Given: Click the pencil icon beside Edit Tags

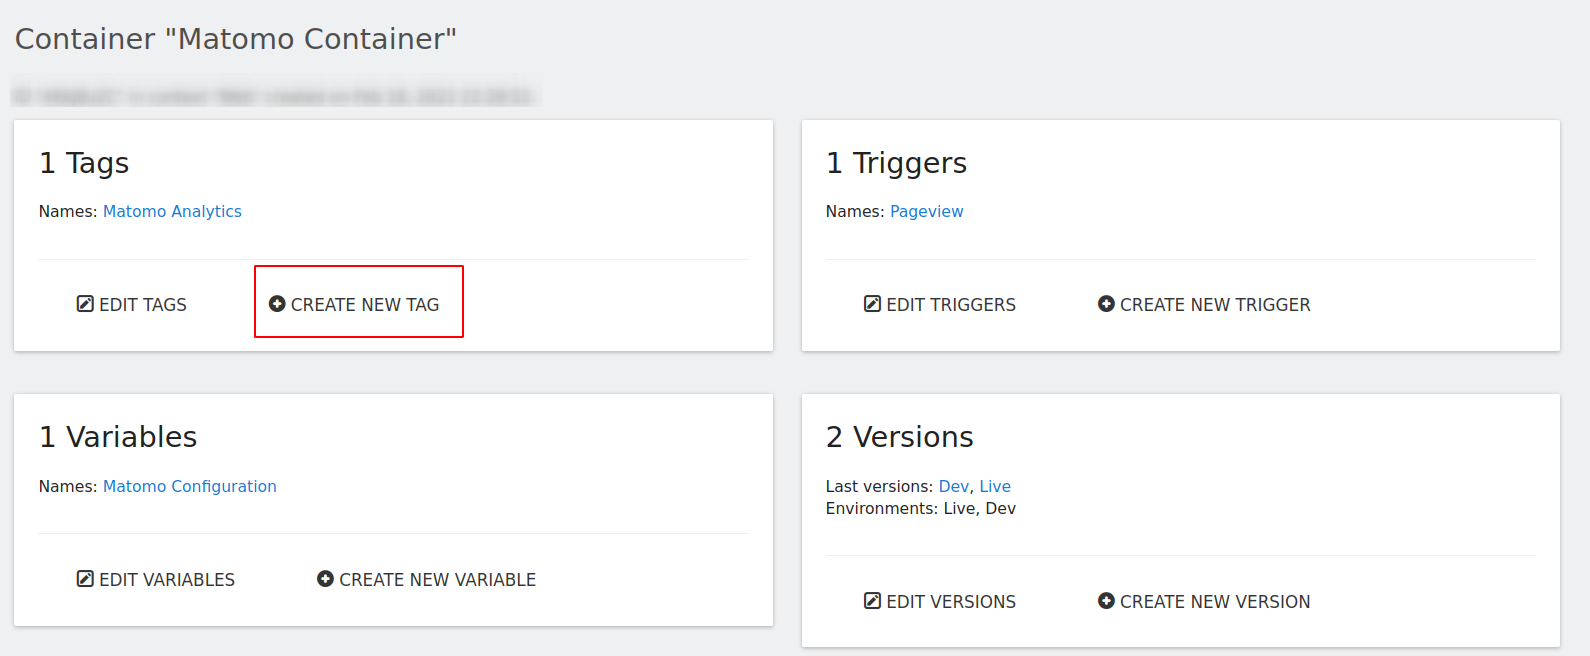Looking at the screenshot, I should [x=85, y=304].
